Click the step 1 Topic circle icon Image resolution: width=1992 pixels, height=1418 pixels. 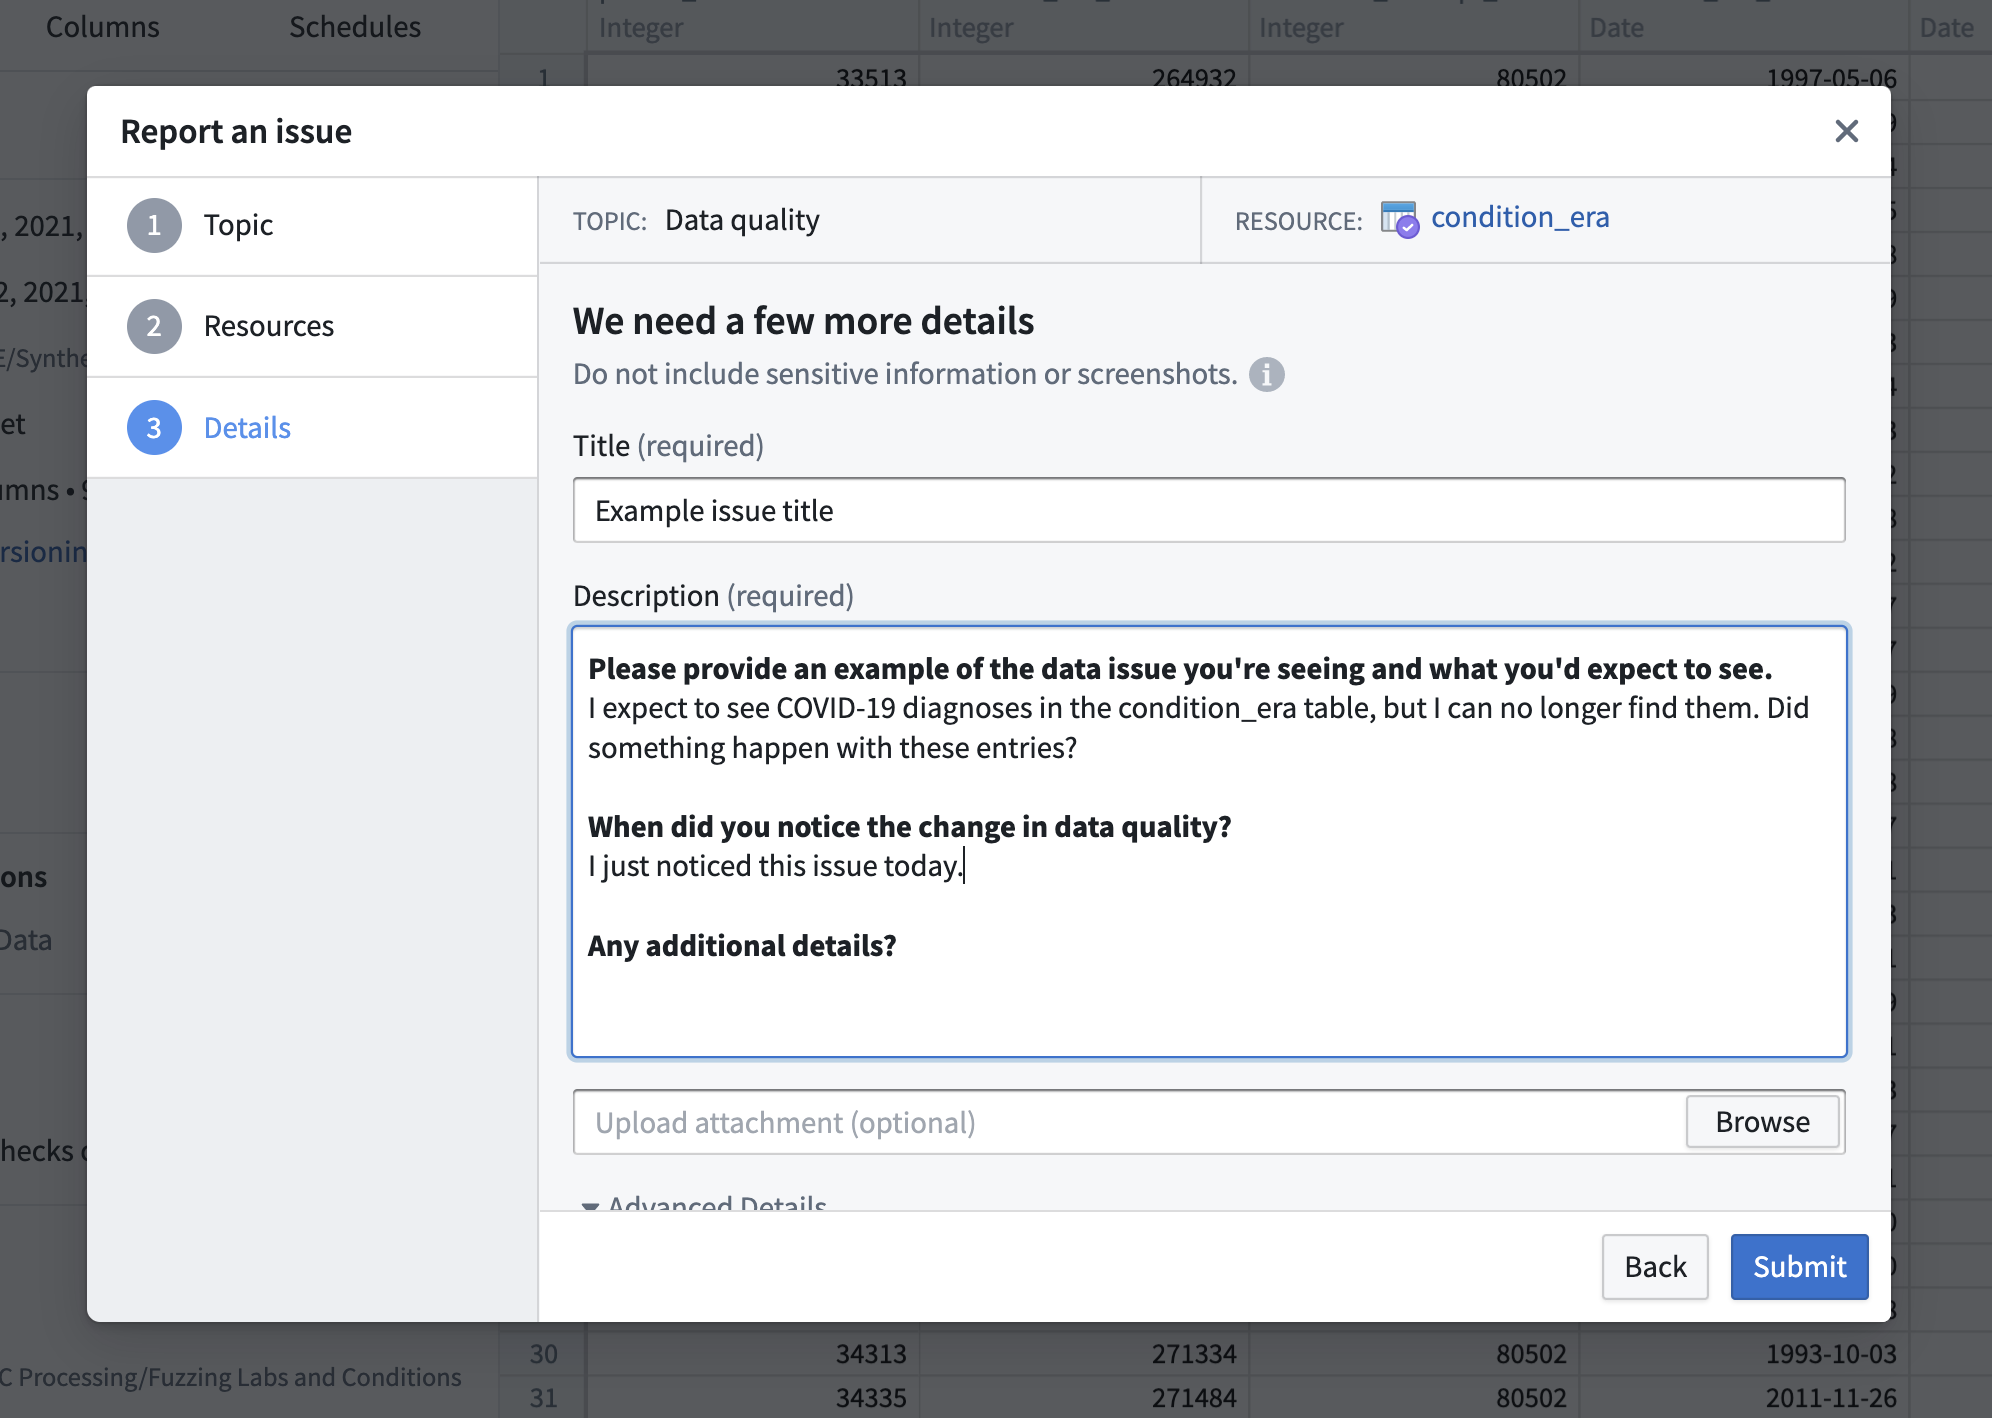(154, 225)
